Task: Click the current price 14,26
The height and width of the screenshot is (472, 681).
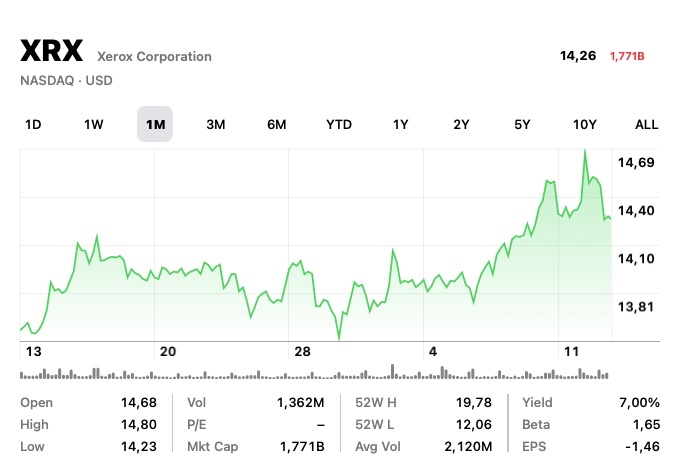Action: (578, 56)
